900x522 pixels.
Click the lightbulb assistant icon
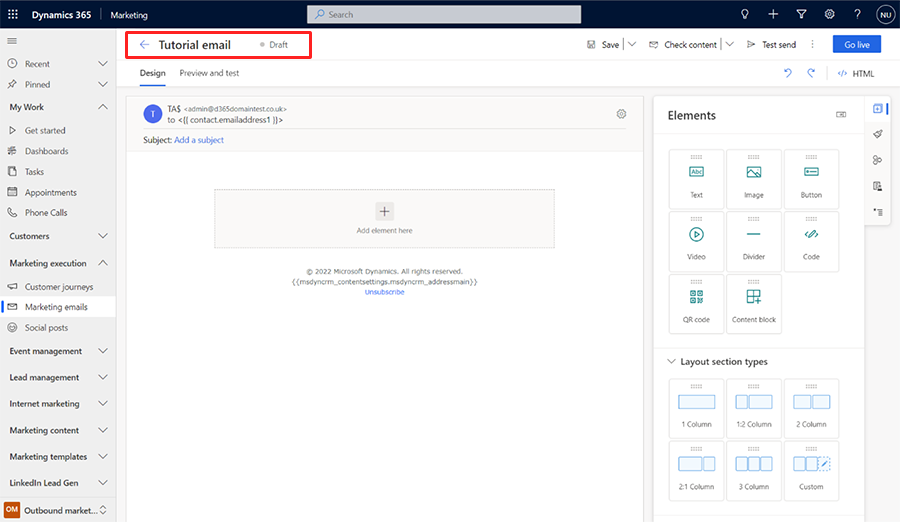(x=744, y=14)
